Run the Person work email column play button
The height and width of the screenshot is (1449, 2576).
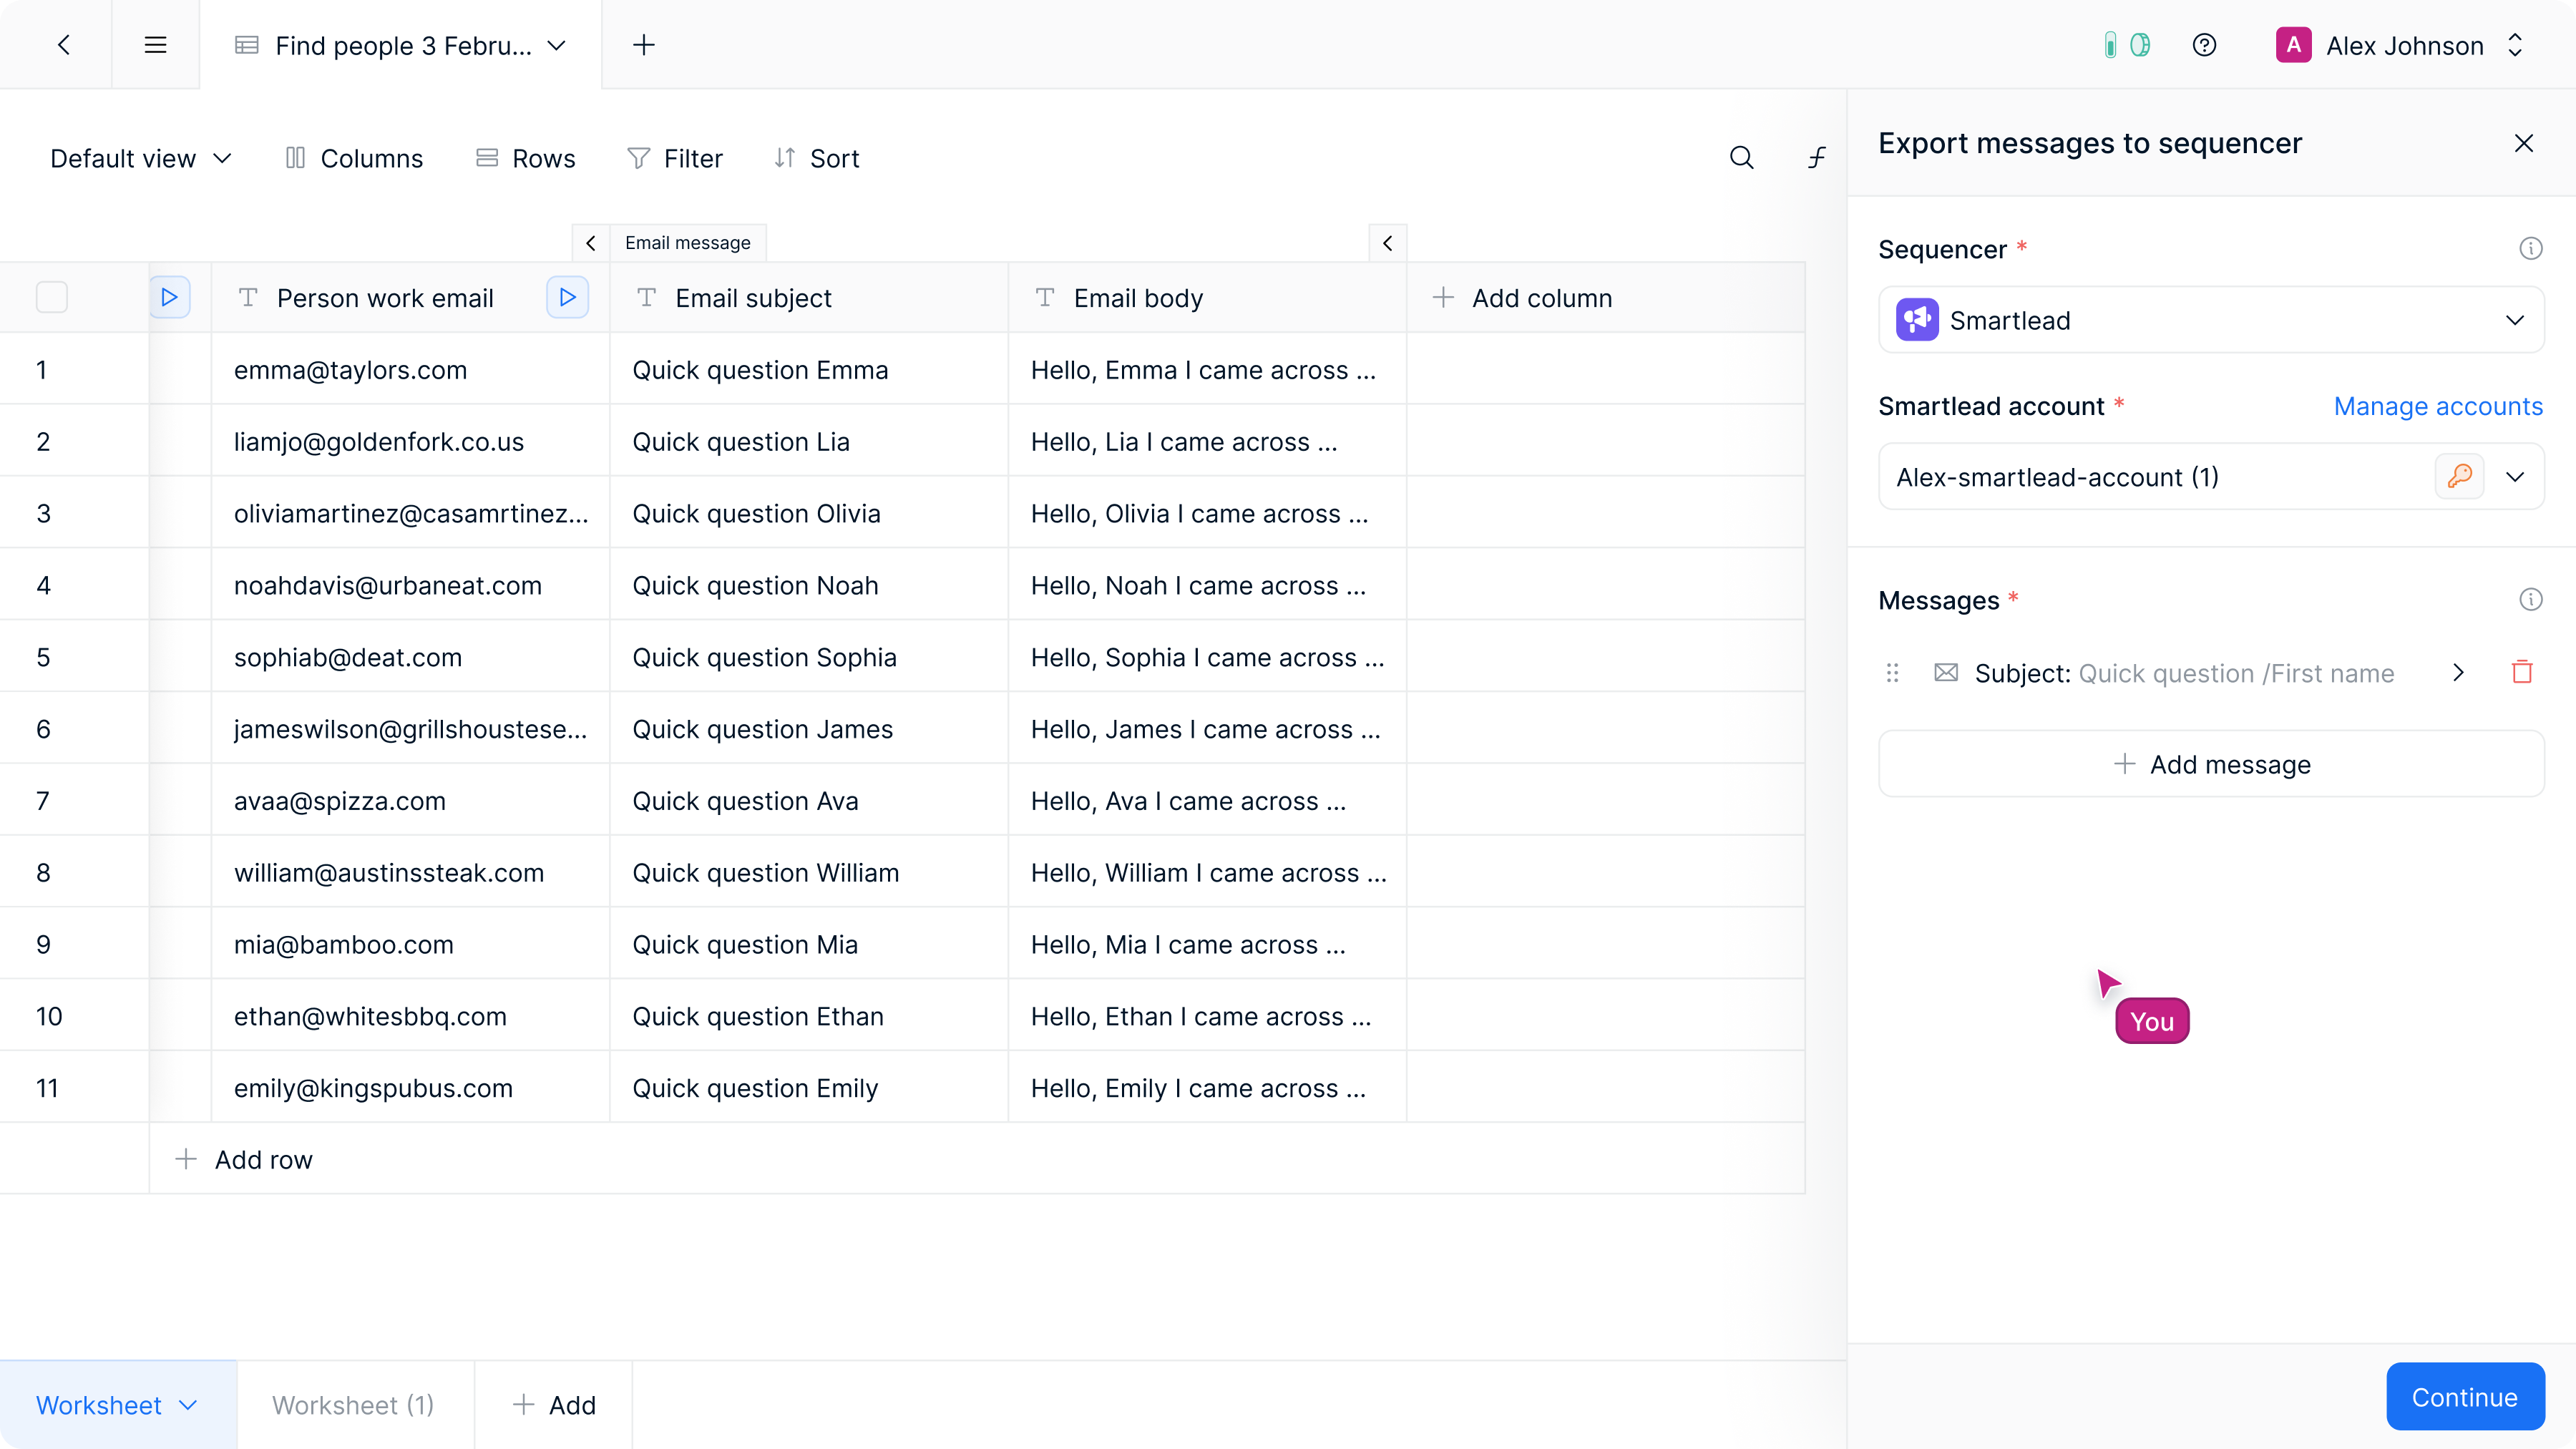click(567, 297)
